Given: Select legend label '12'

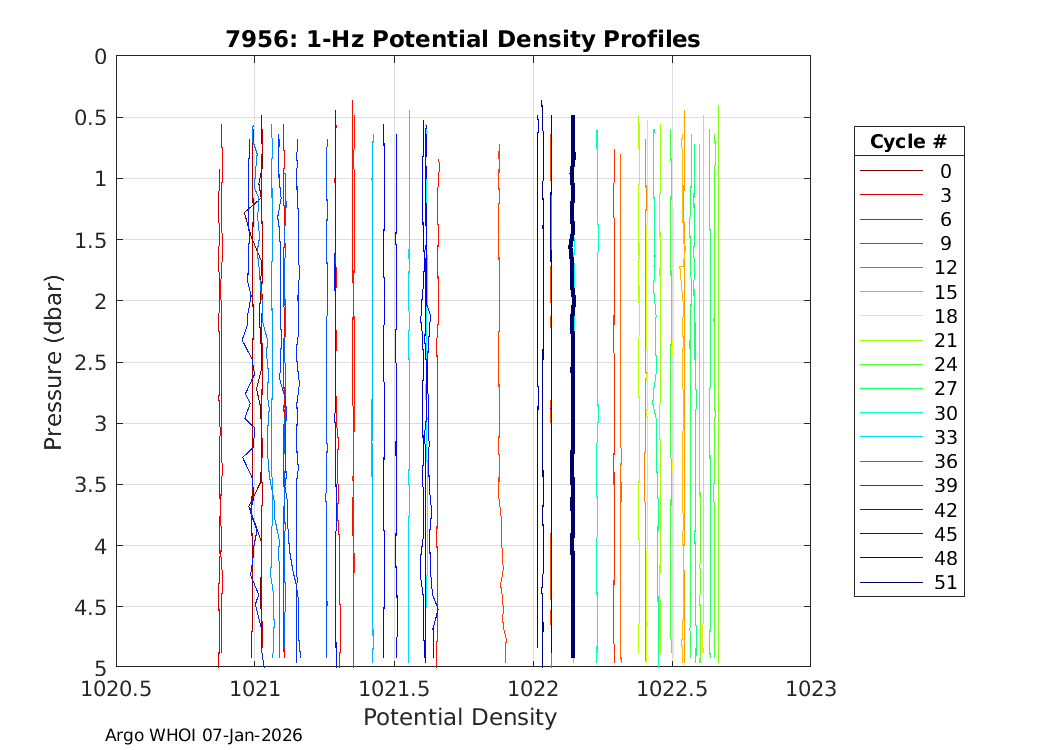Looking at the screenshot, I should coord(945,268).
